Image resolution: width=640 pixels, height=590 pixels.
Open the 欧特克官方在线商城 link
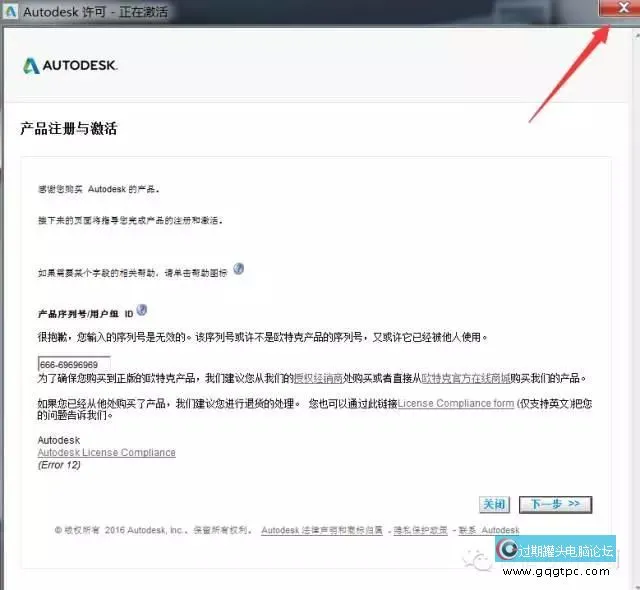pos(466,378)
